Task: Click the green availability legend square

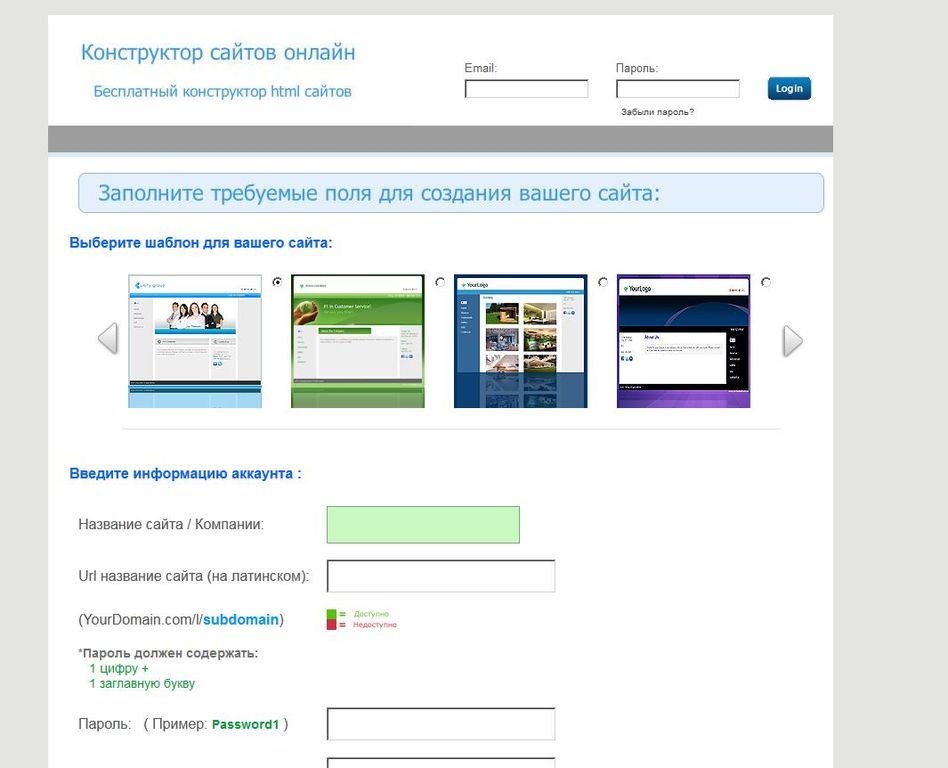Action: [x=331, y=614]
